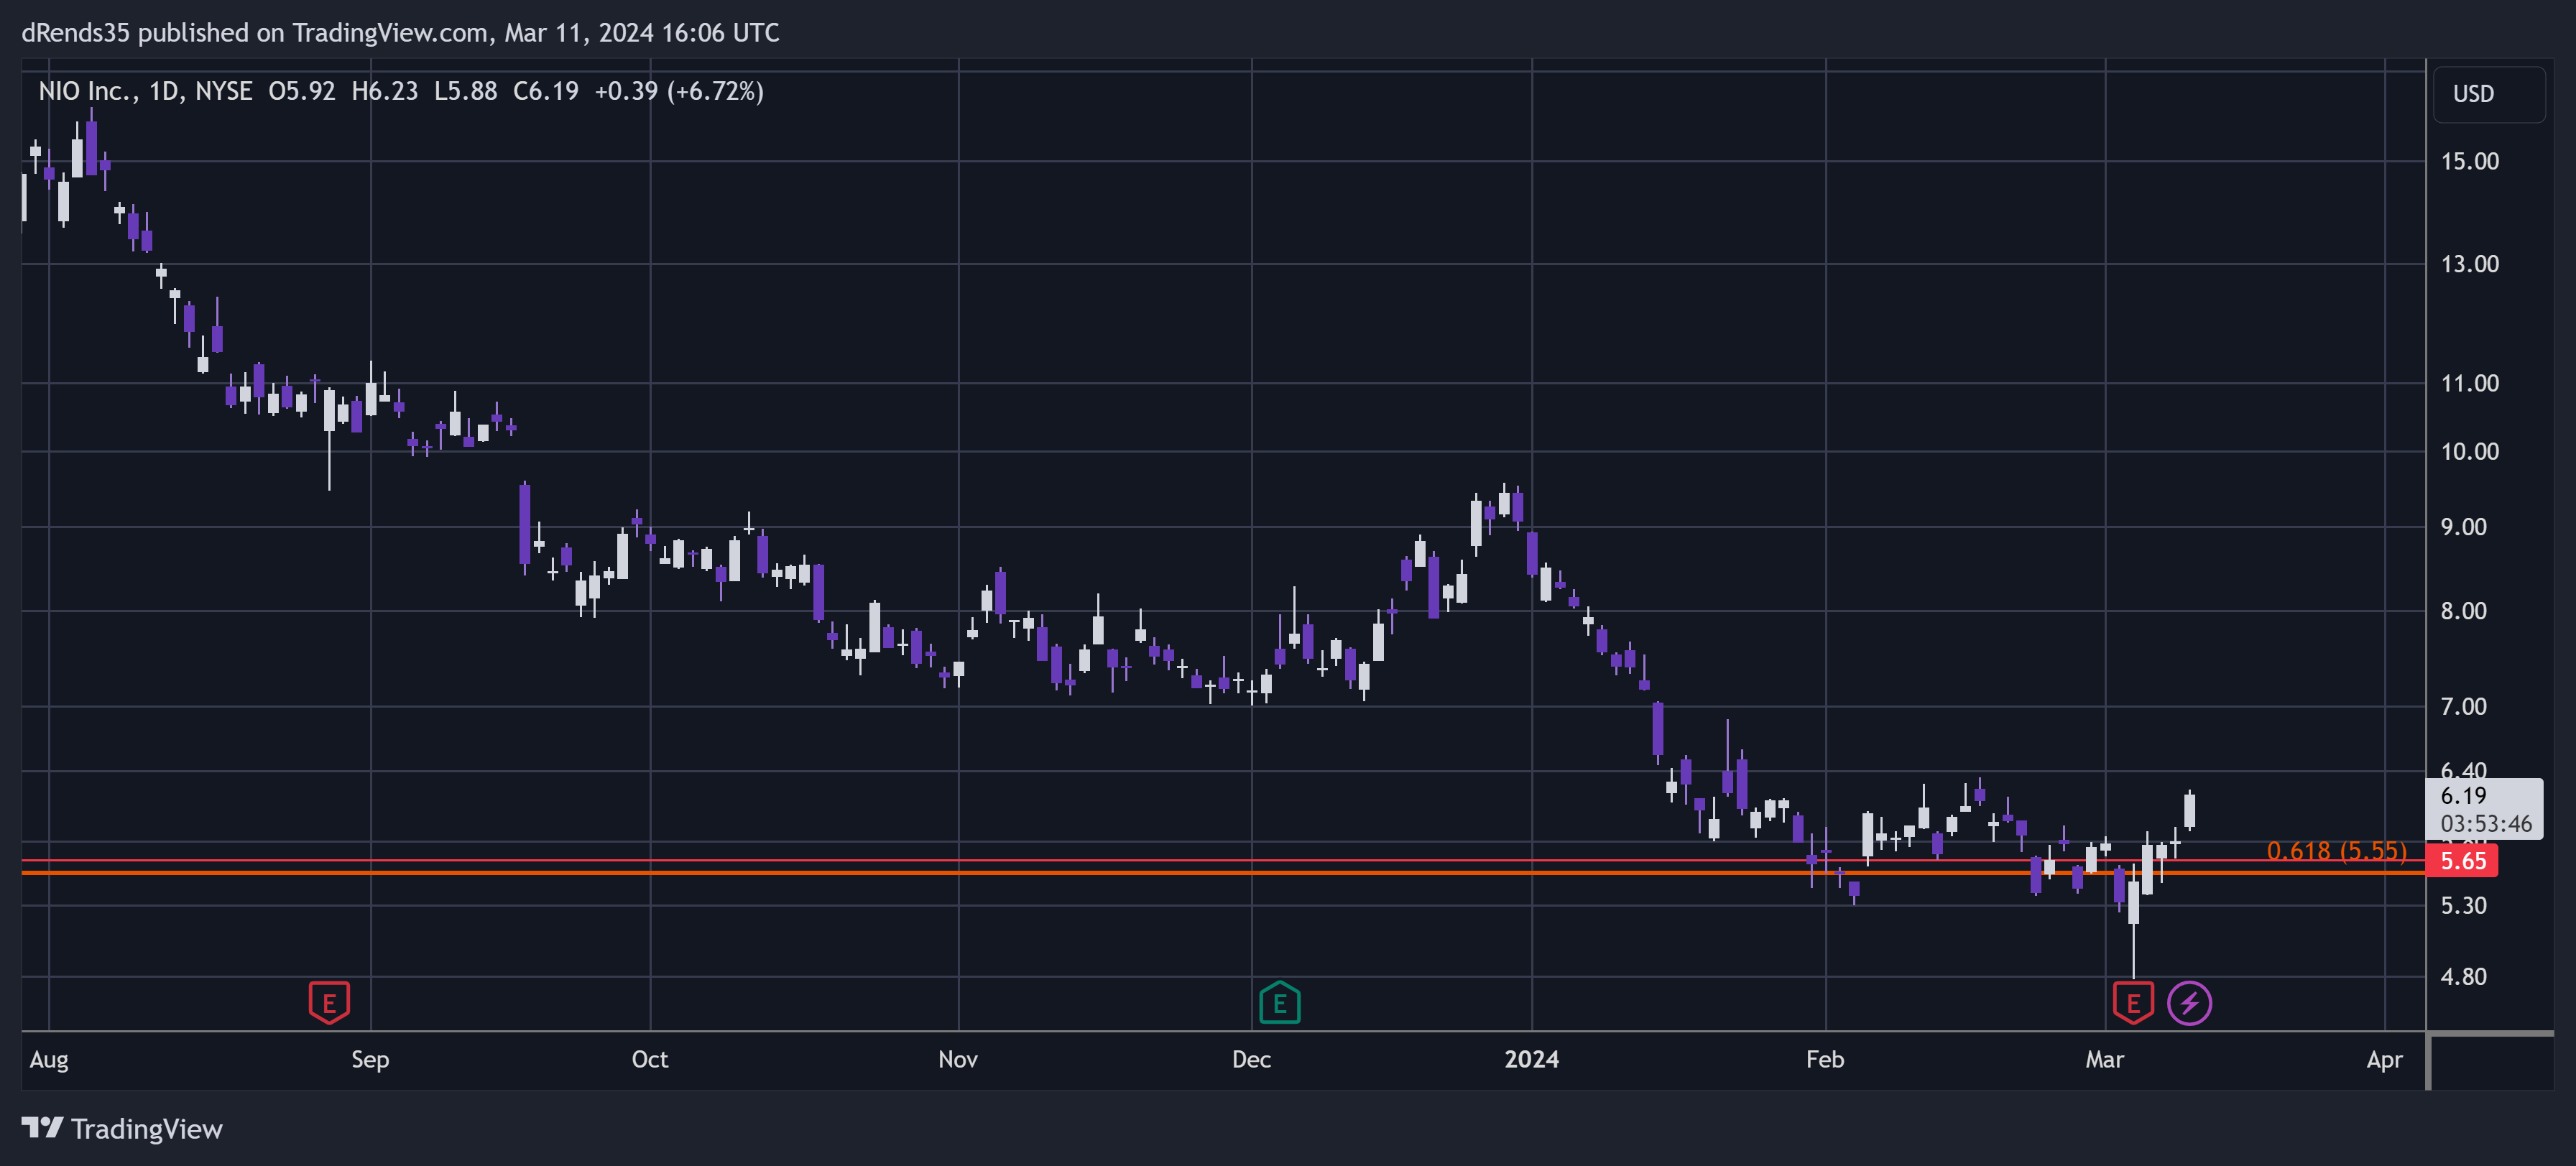Open the USD currency selector
Image resolution: width=2576 pixels, height=1166 pixels.
point(2488,94)
